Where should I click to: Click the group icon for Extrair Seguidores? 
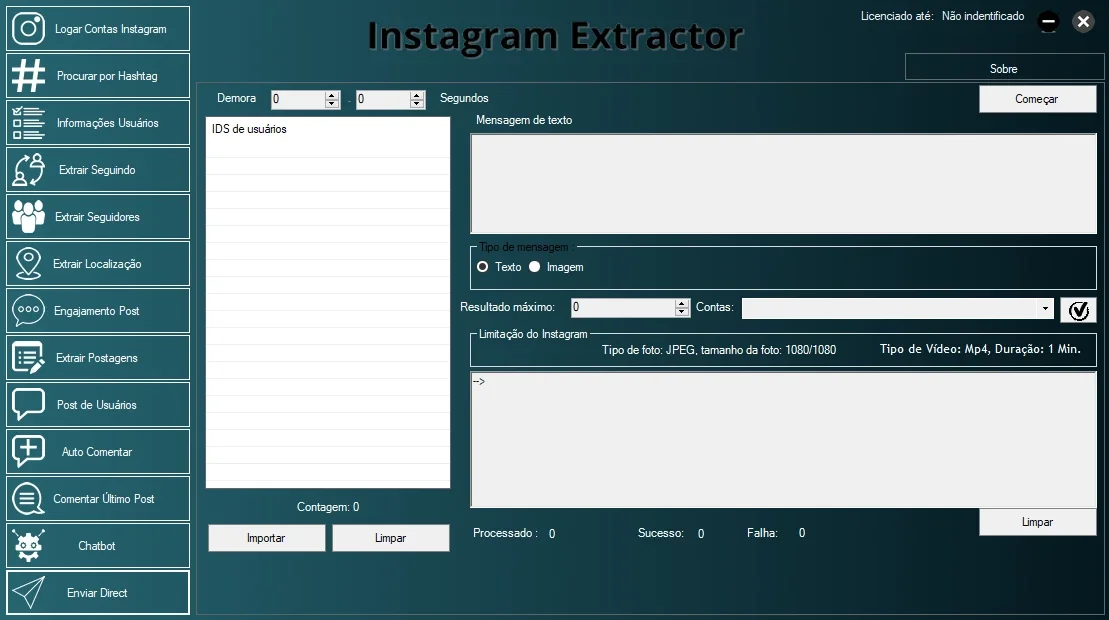tap(28, 216)
